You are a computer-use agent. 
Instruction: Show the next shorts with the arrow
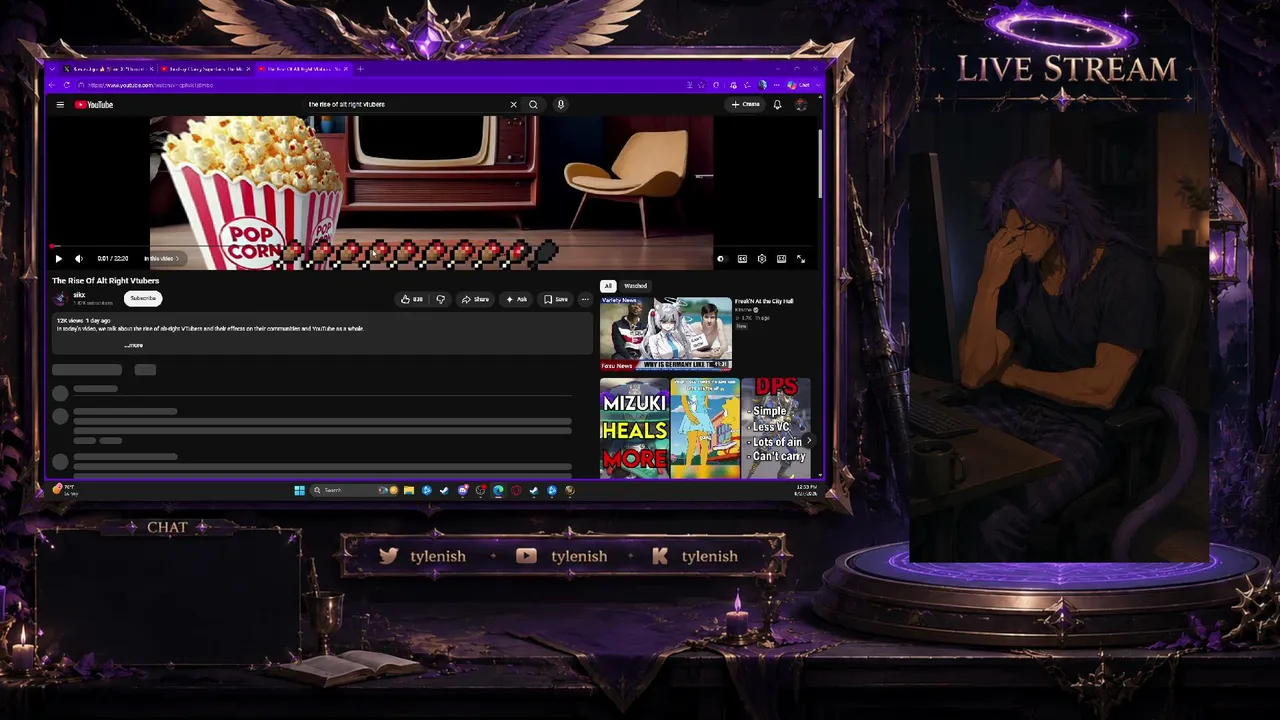(808, 441)
